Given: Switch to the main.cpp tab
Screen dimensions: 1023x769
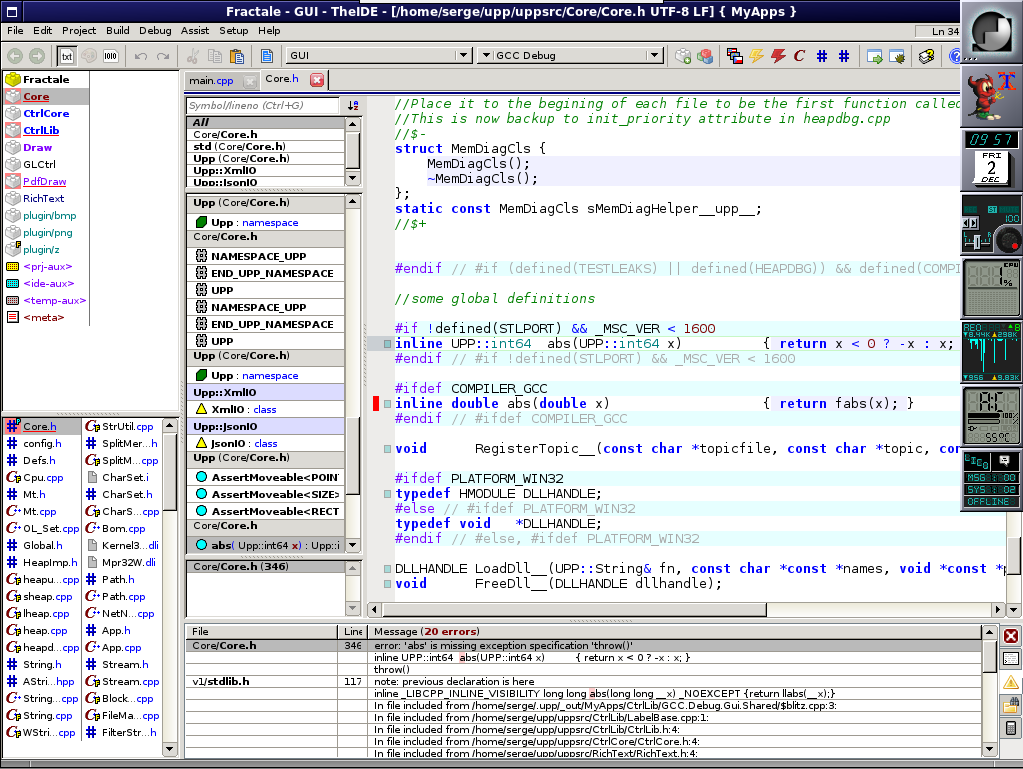Looking at the screenshot, I should (x=211, y=80).
